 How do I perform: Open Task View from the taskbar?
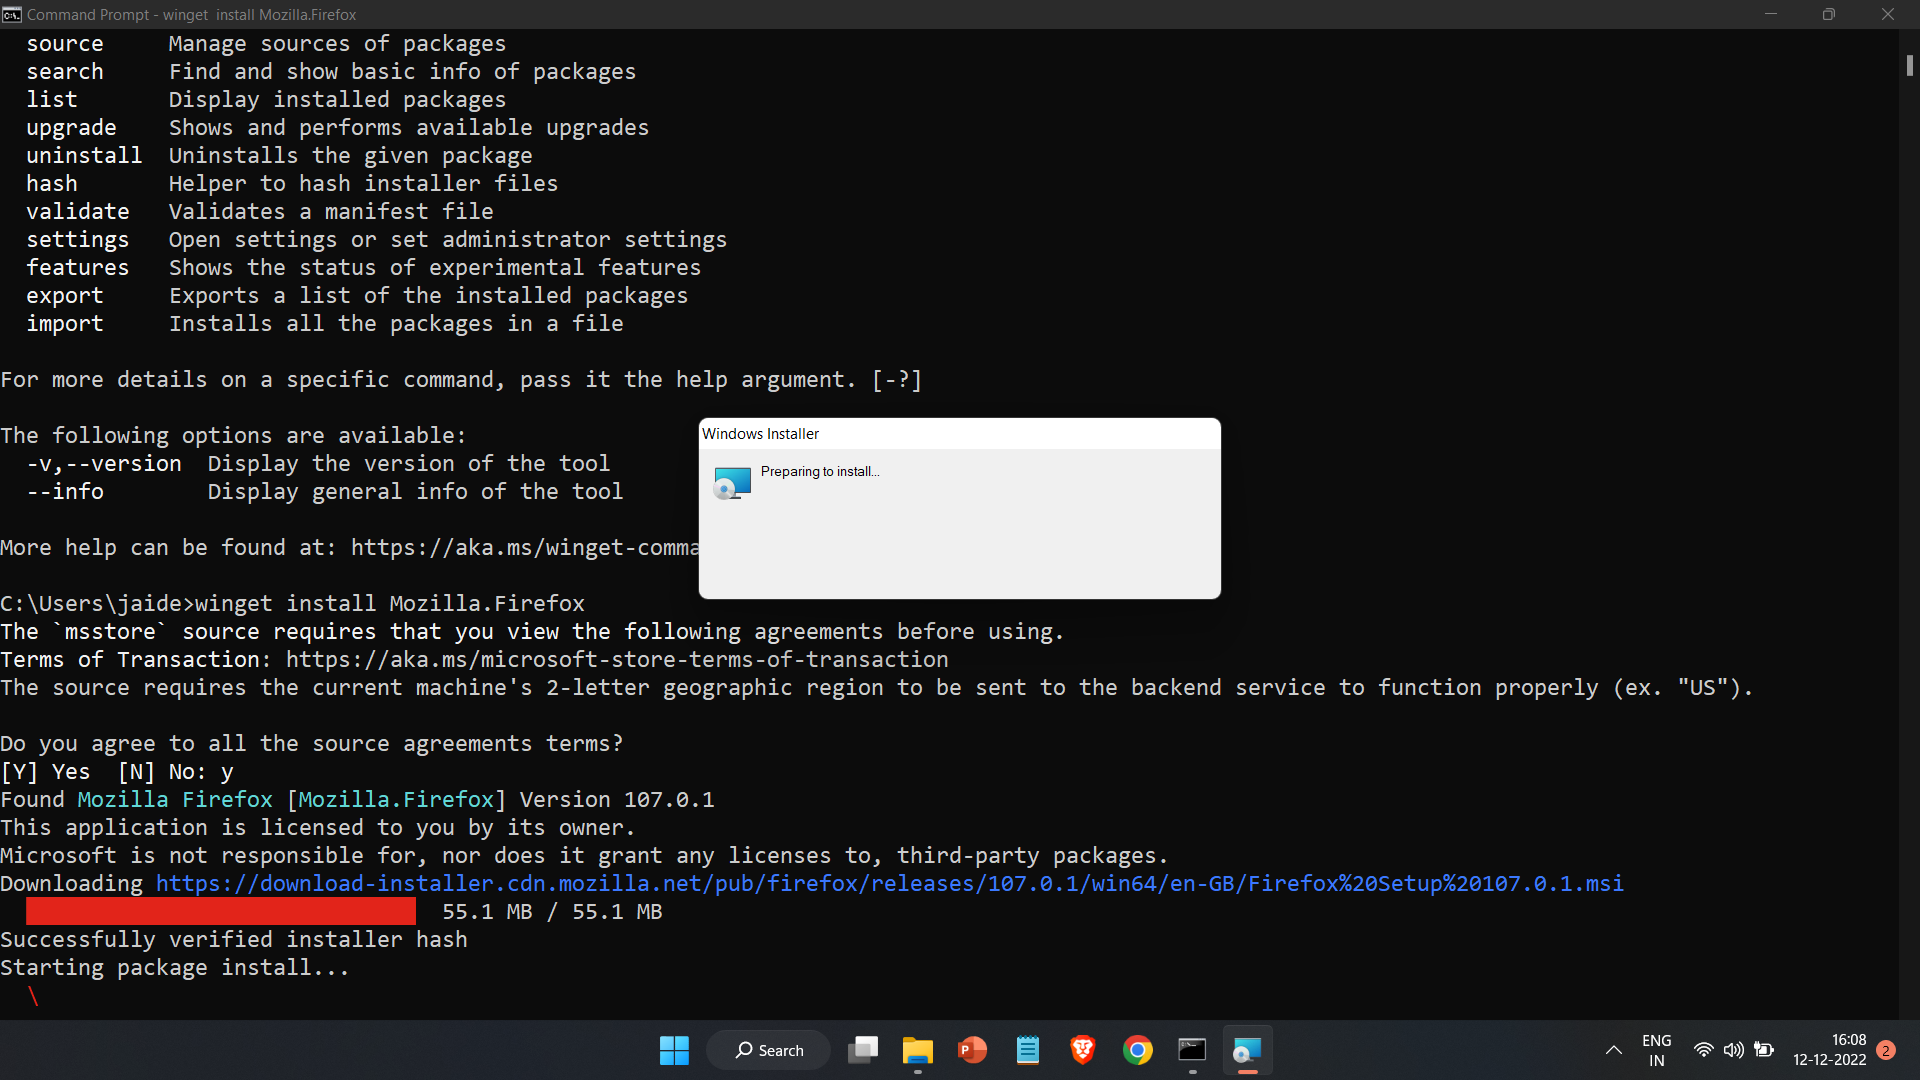point(863,1050)
